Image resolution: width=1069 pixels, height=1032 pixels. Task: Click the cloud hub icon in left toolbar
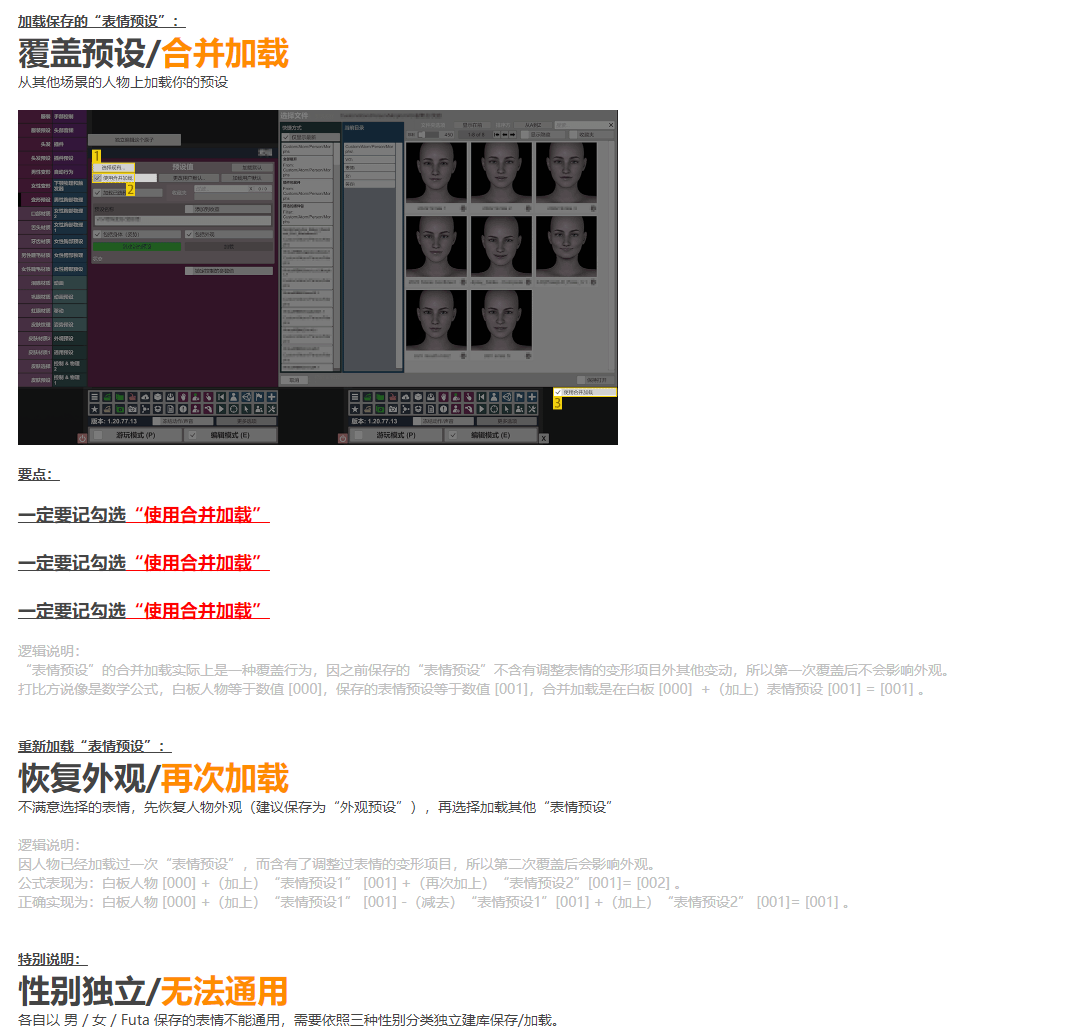tap(145, 397)
